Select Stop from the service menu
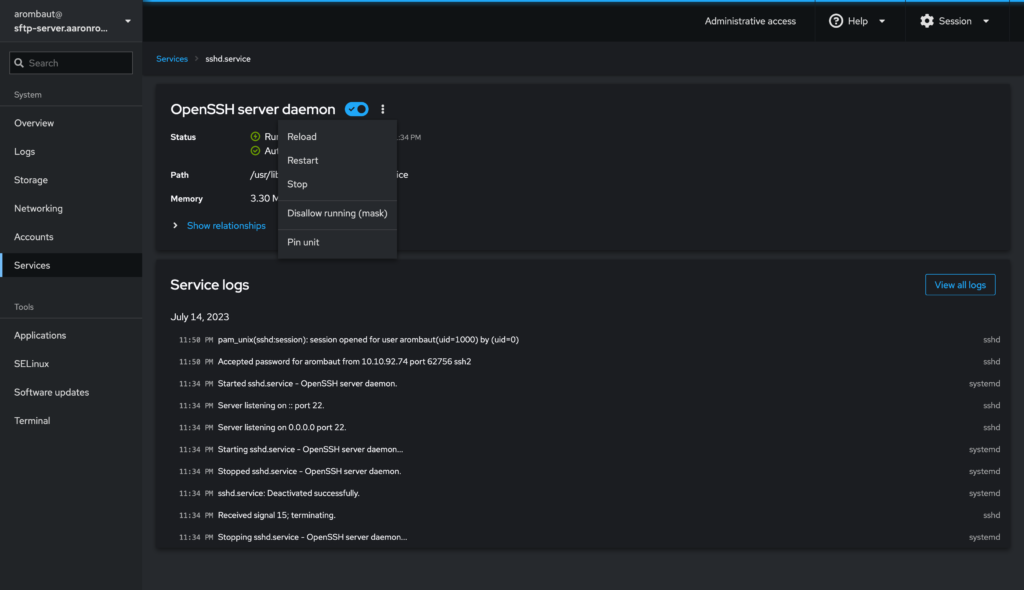The width and height of the screenshot is (1024, 590). click(298, 184)
